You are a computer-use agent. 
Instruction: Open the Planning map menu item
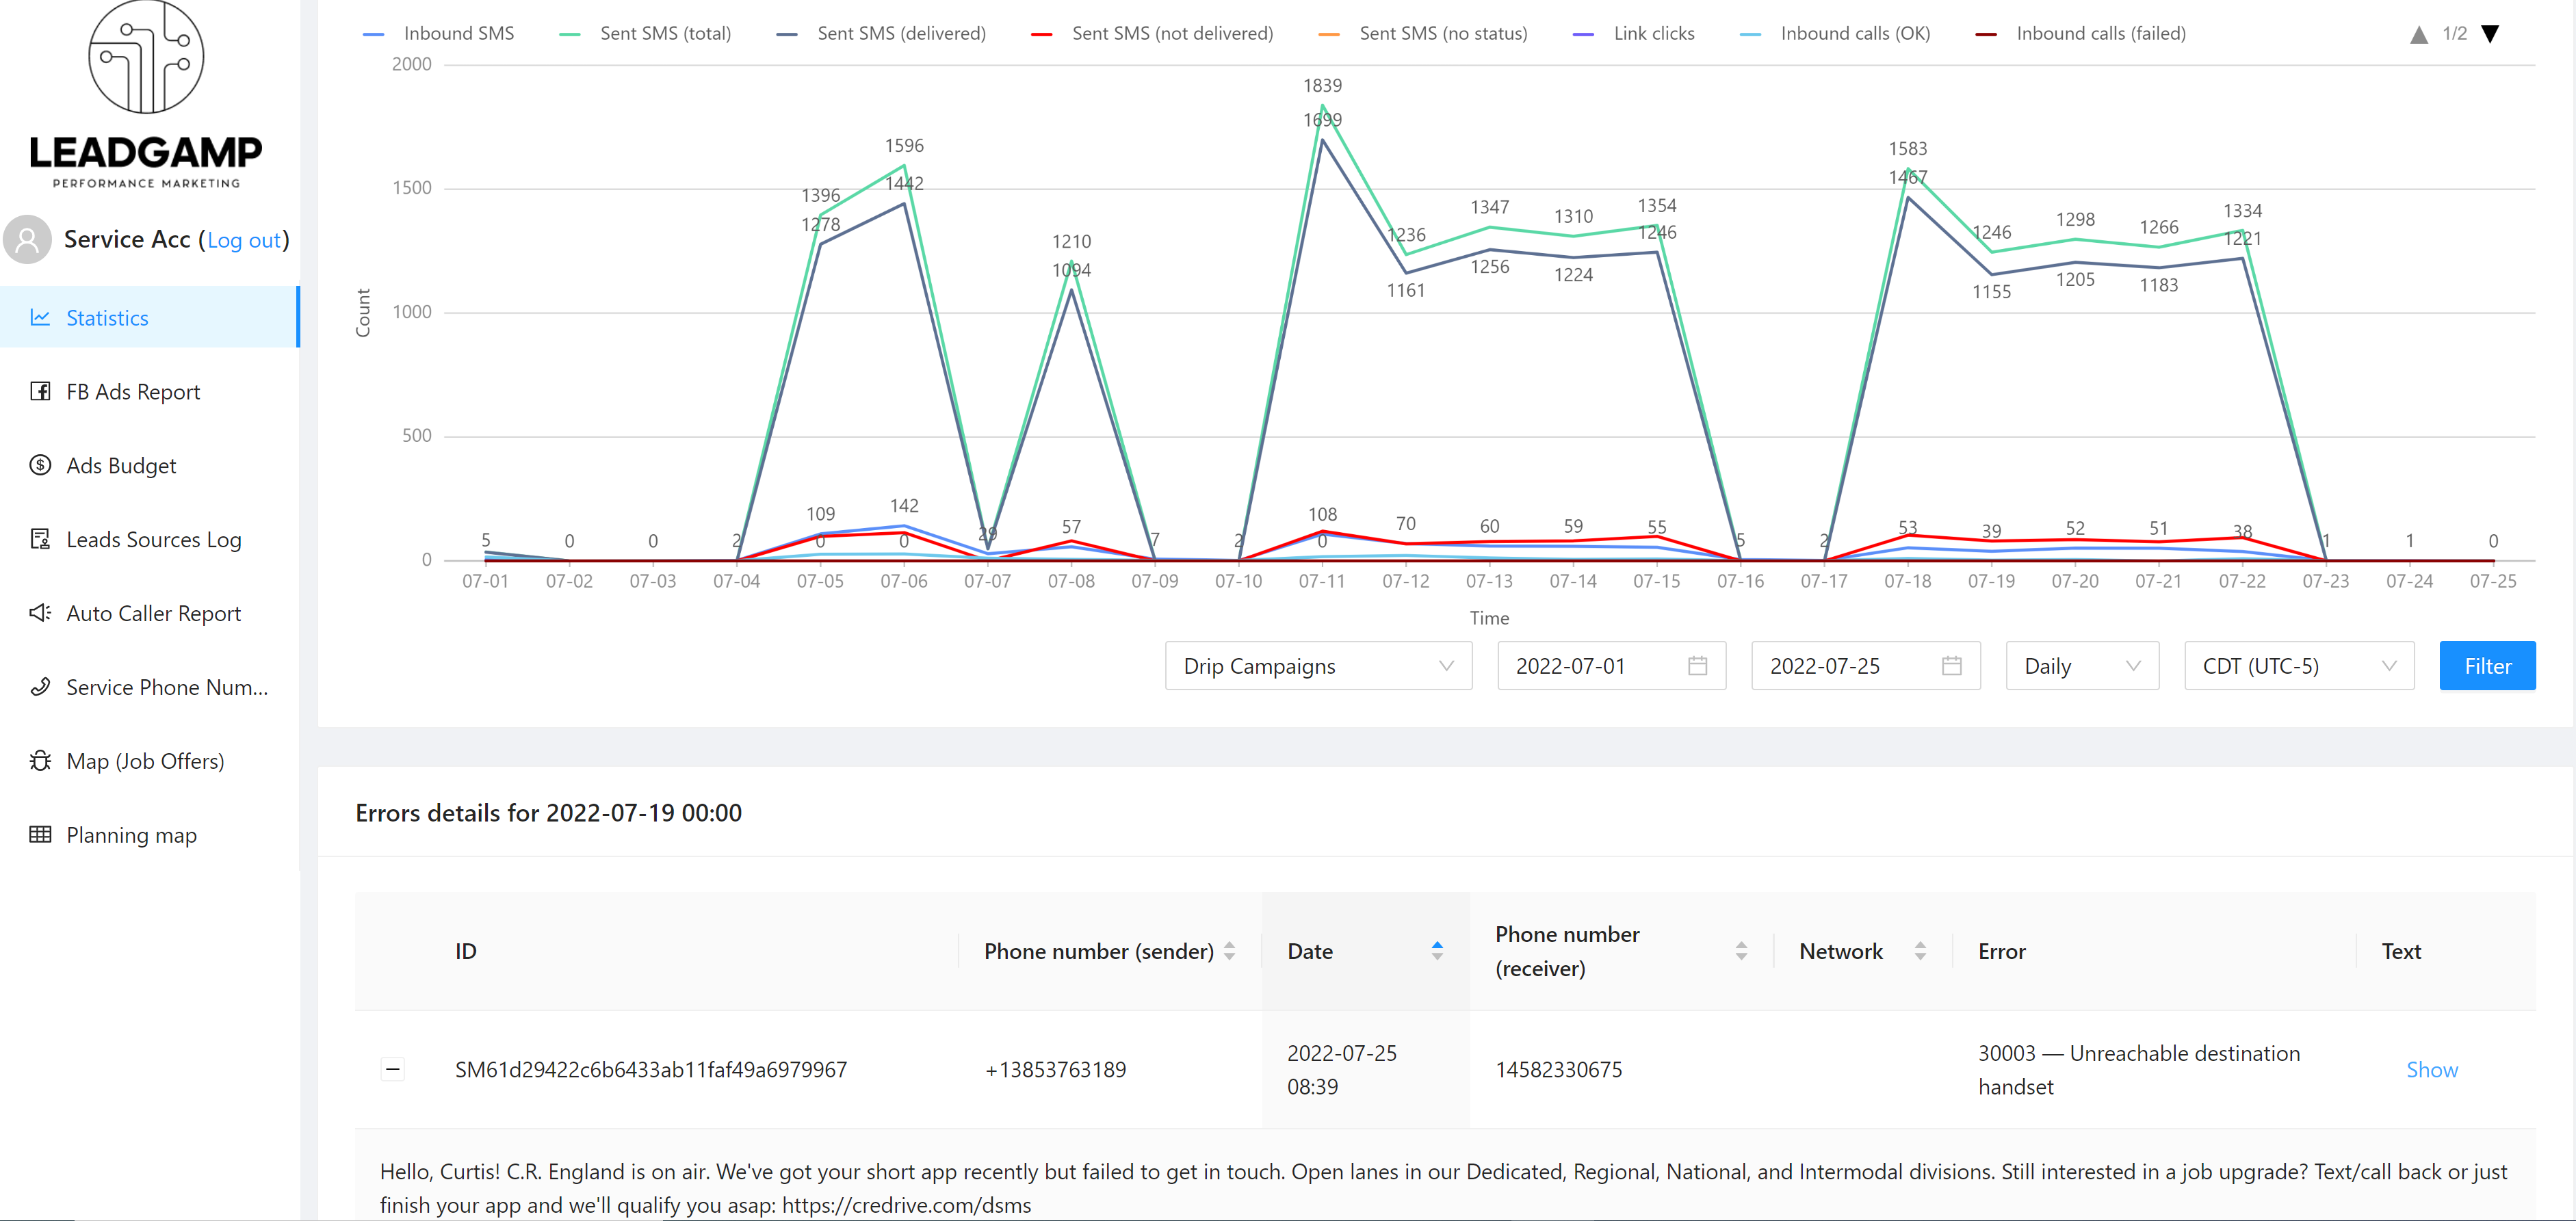click(131, 836)
